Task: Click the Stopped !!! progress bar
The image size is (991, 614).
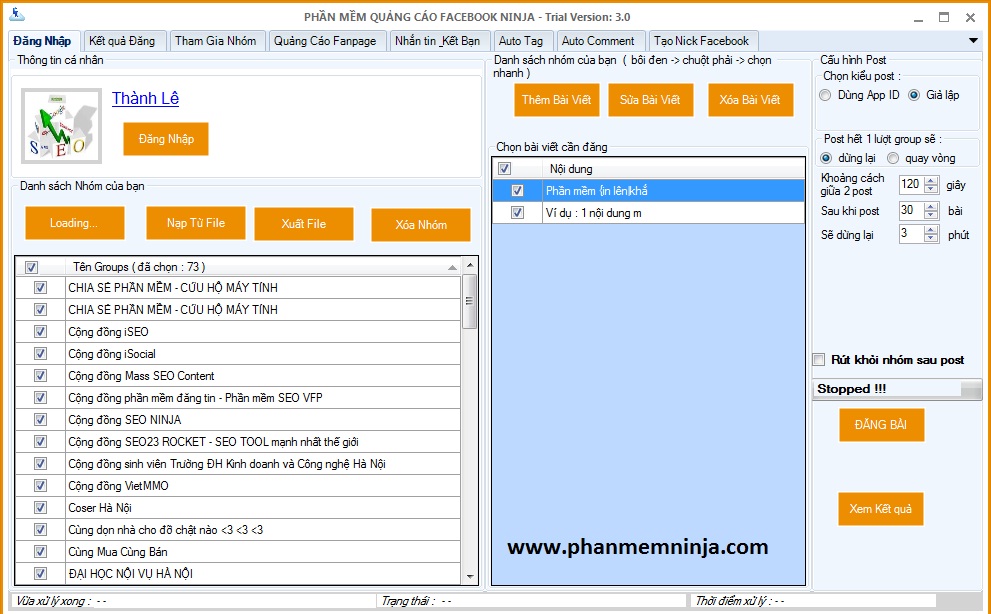Action: pos(897,390)
